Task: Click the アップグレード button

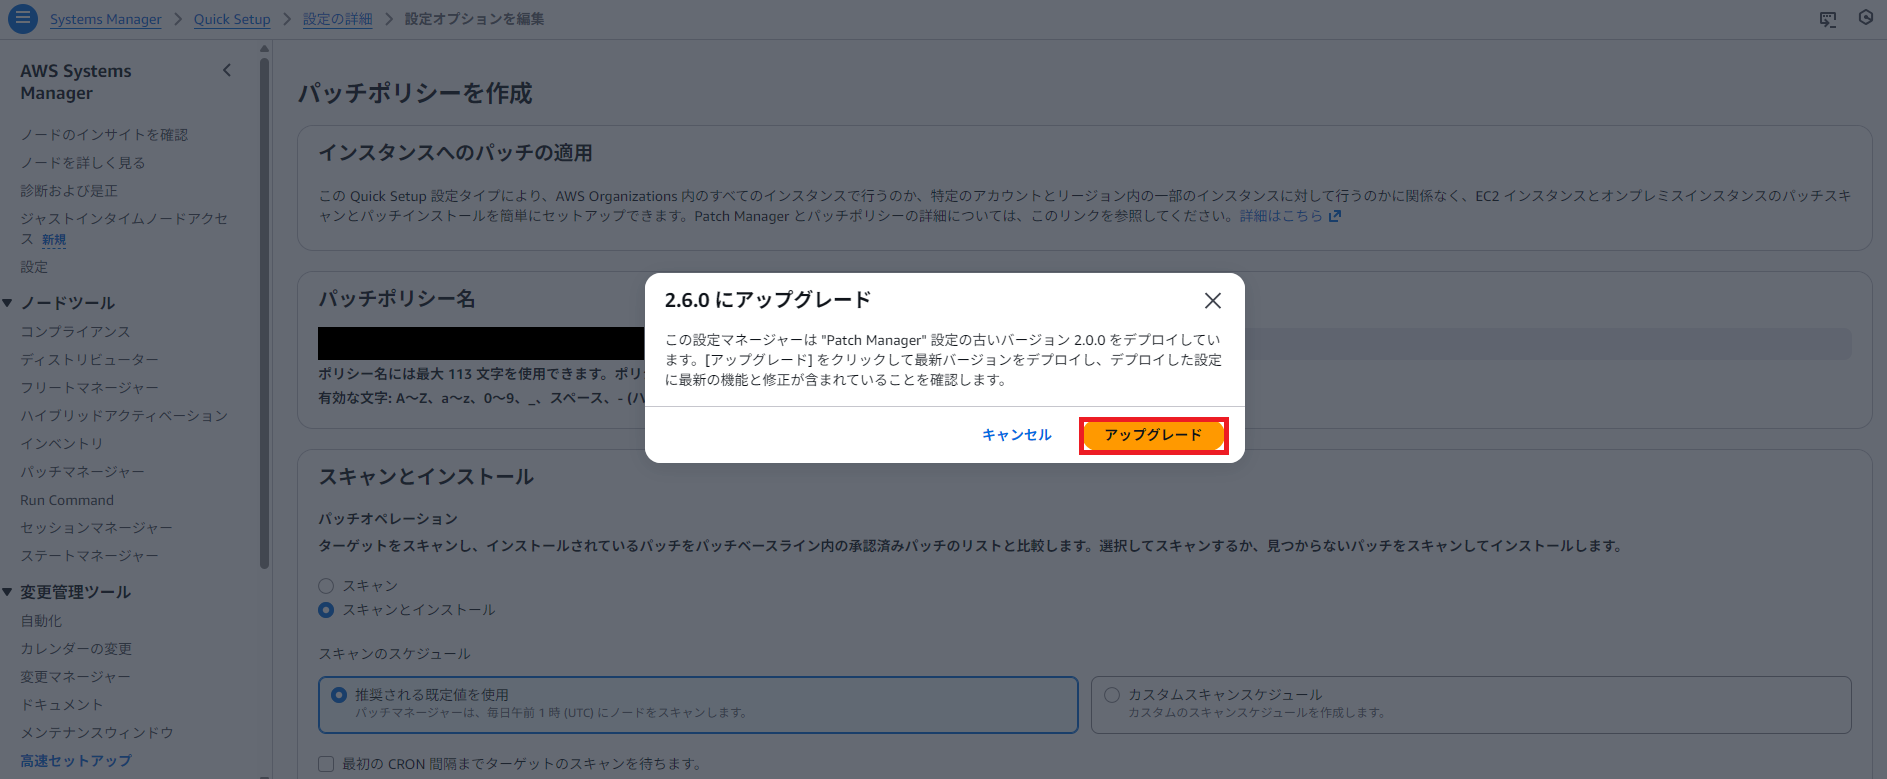Action: pyautogui.click(x=1153, y=435)
